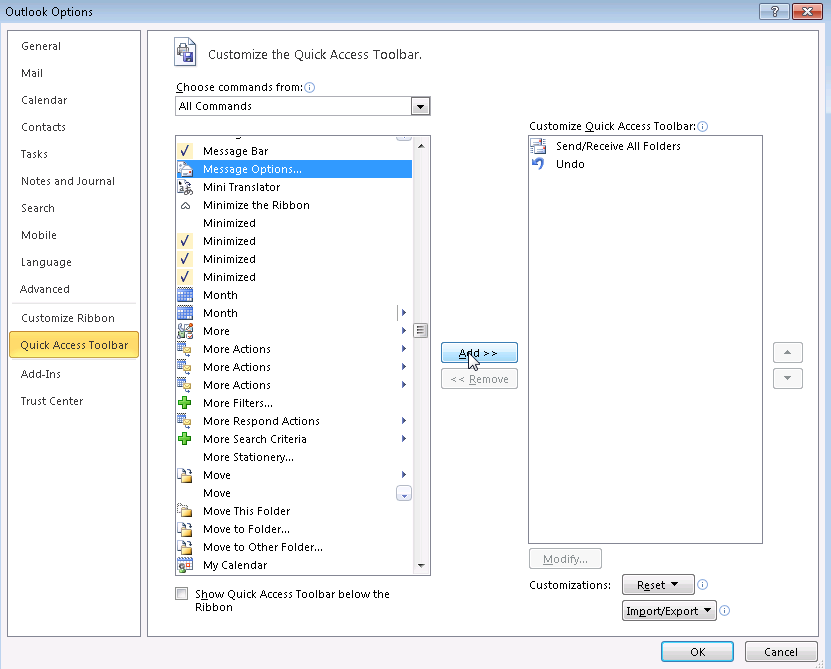Click the info icon next to Import/Export

pos(724,611)
